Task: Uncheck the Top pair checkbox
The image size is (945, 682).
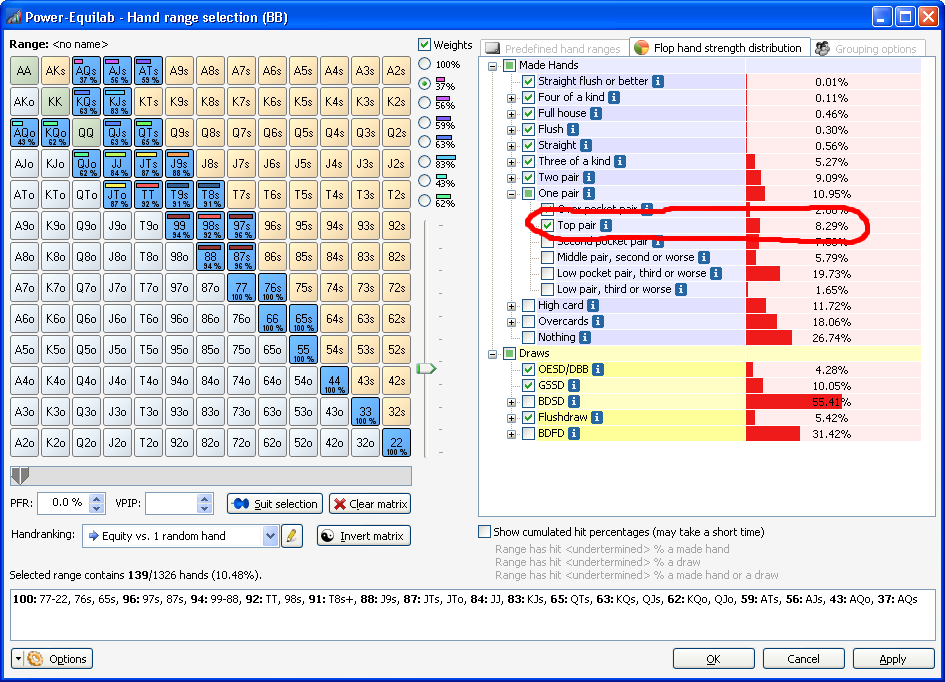Action: 547,225
